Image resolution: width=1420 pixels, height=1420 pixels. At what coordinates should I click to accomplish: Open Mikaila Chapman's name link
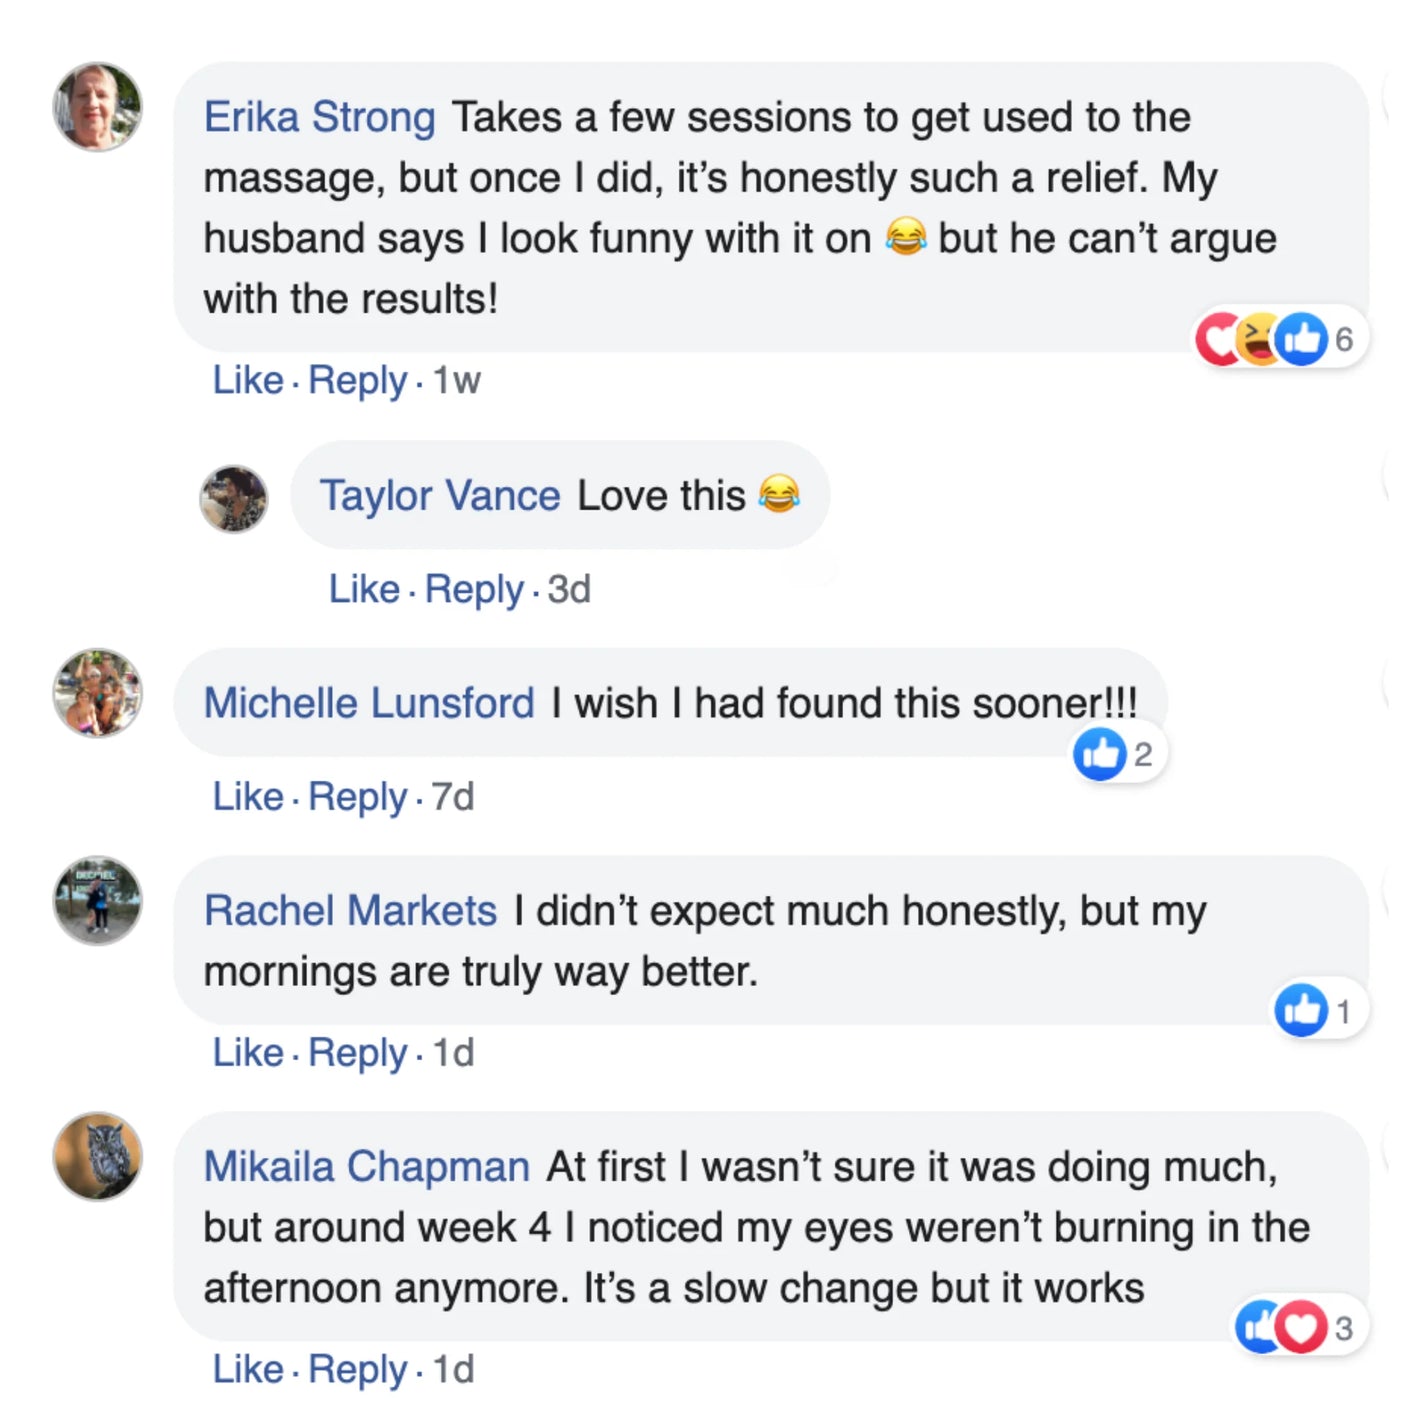[366, 1167]
